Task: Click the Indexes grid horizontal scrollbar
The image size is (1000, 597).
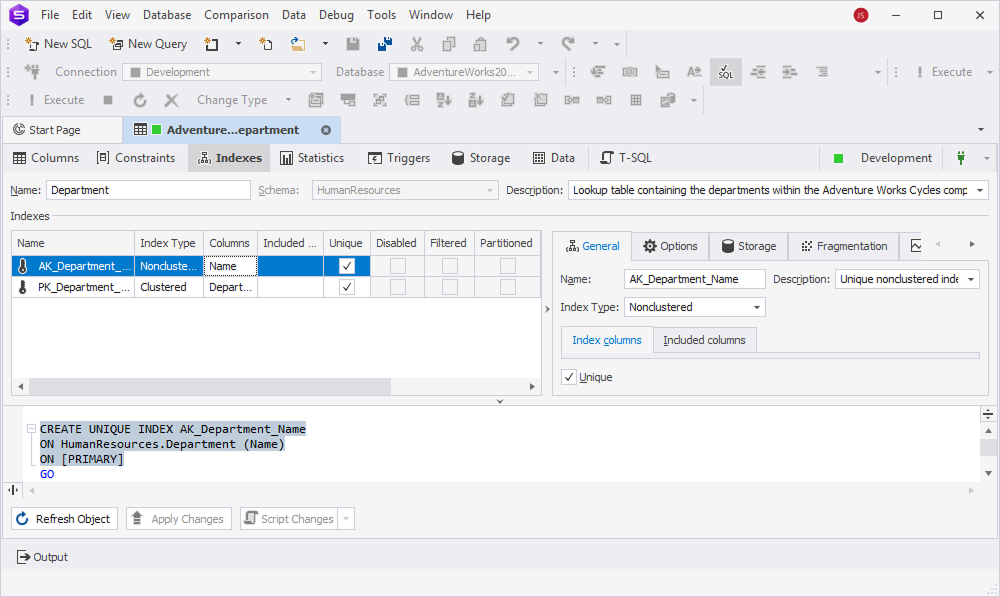Action: pyautogui.click(x=210, y=387)
